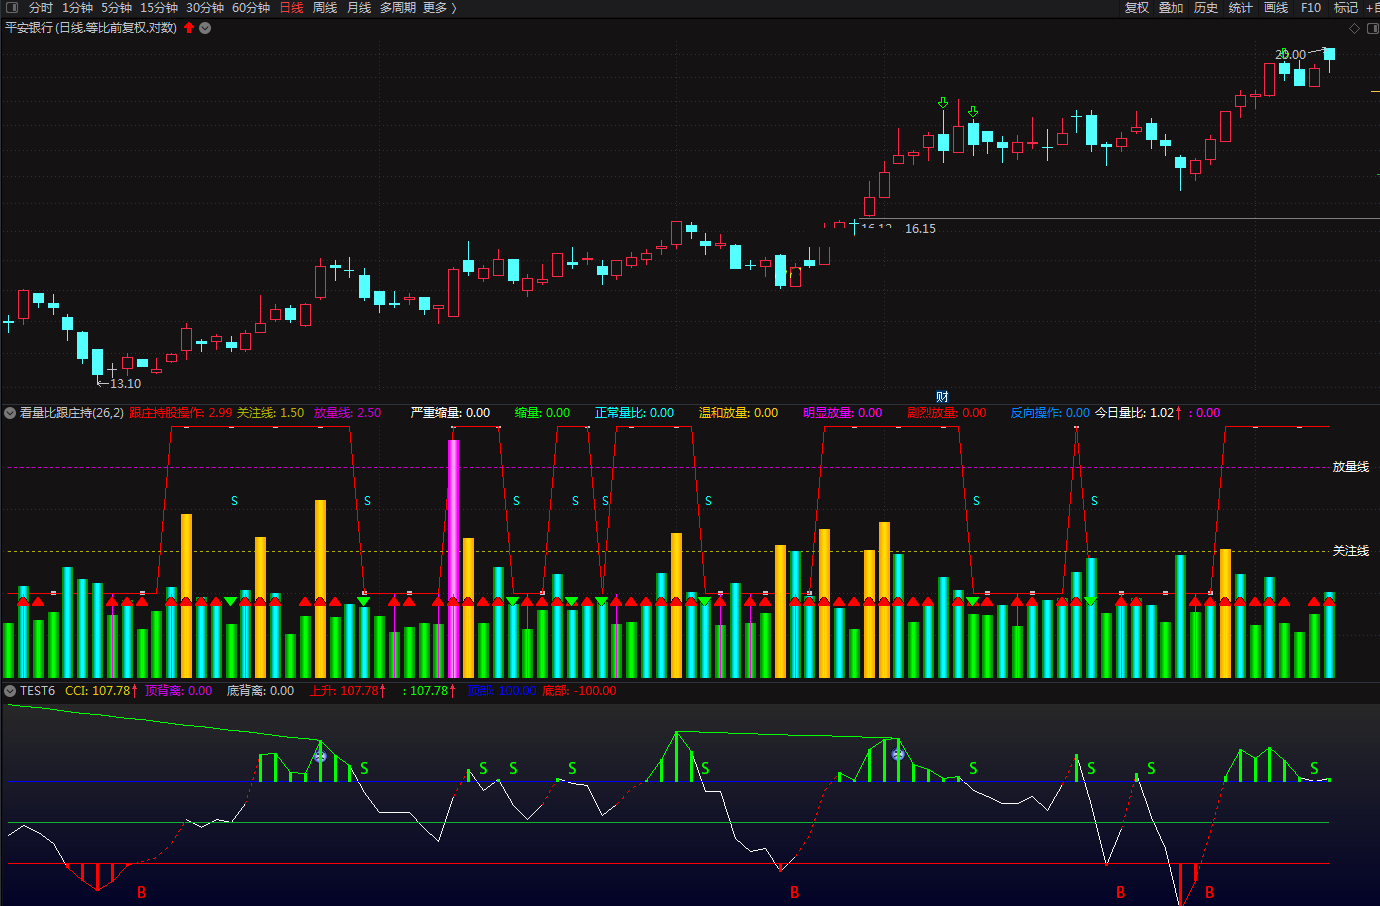
Task: Click the 平安银行 (日线.等比前复权.对数) title
Action: [91, 28]
